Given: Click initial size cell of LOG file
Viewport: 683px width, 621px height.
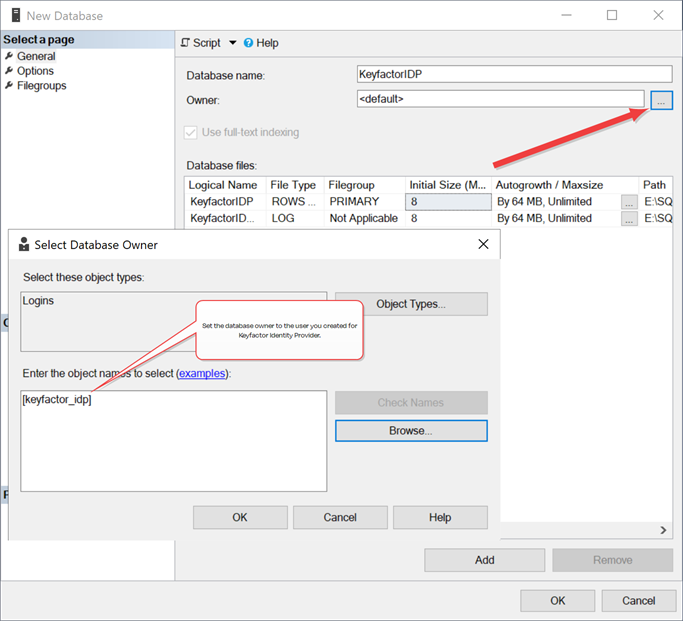Looking at the screenshot, I should point(448,218).
